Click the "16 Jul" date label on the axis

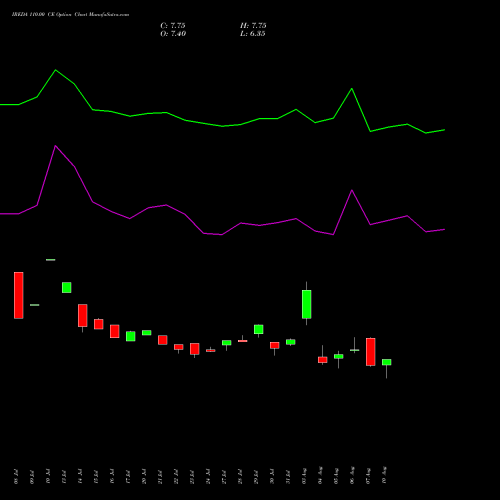click(112, 476)
